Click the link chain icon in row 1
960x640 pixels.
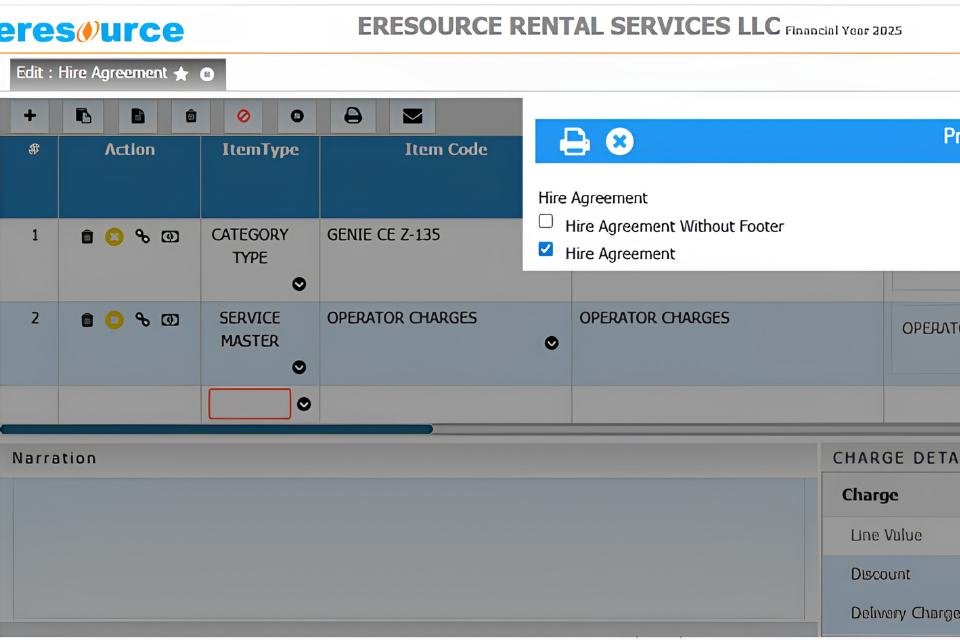142,236
